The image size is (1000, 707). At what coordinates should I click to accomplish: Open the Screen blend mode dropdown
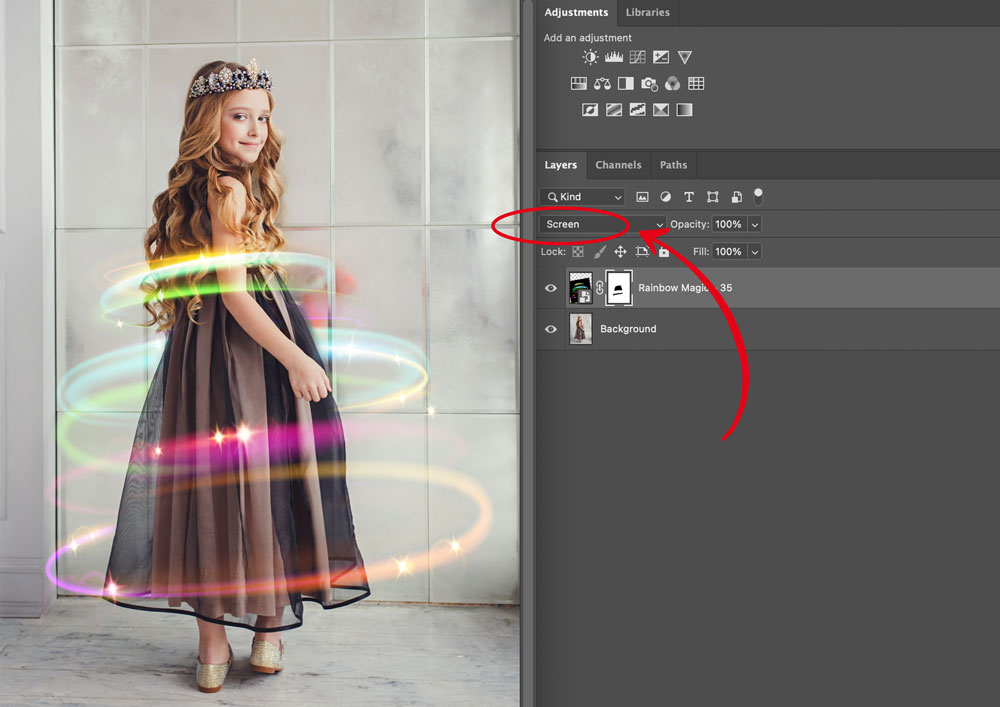pyautogui.click(x=602, y=225)
